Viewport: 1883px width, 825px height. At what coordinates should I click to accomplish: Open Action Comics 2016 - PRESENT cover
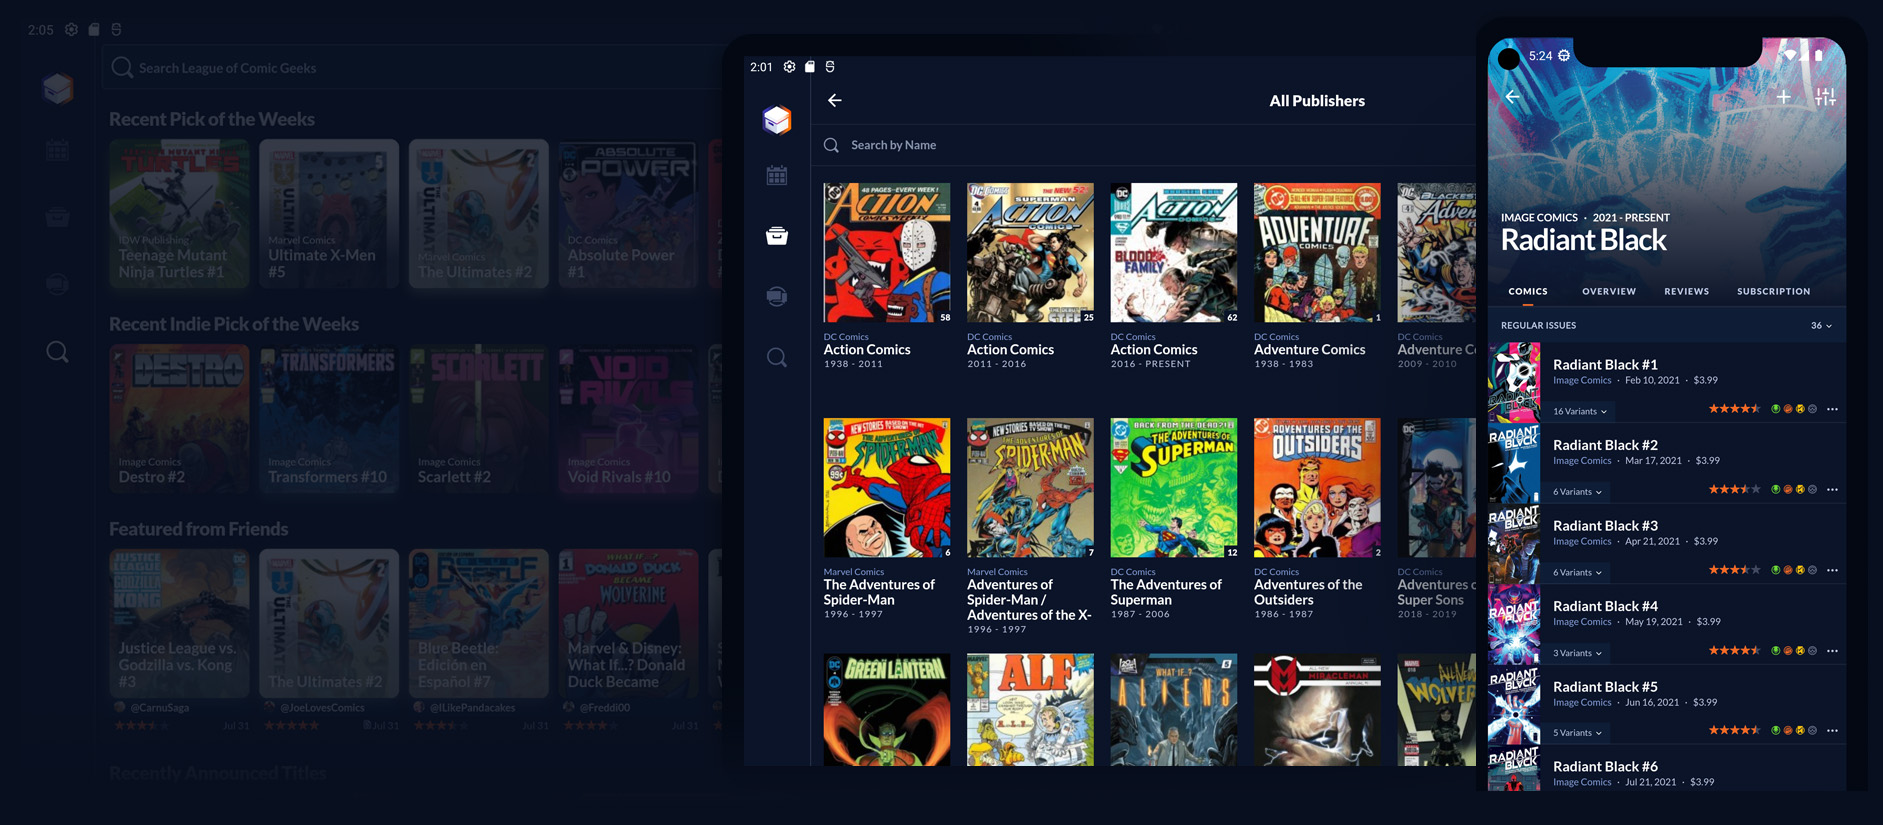(1174, 252)
